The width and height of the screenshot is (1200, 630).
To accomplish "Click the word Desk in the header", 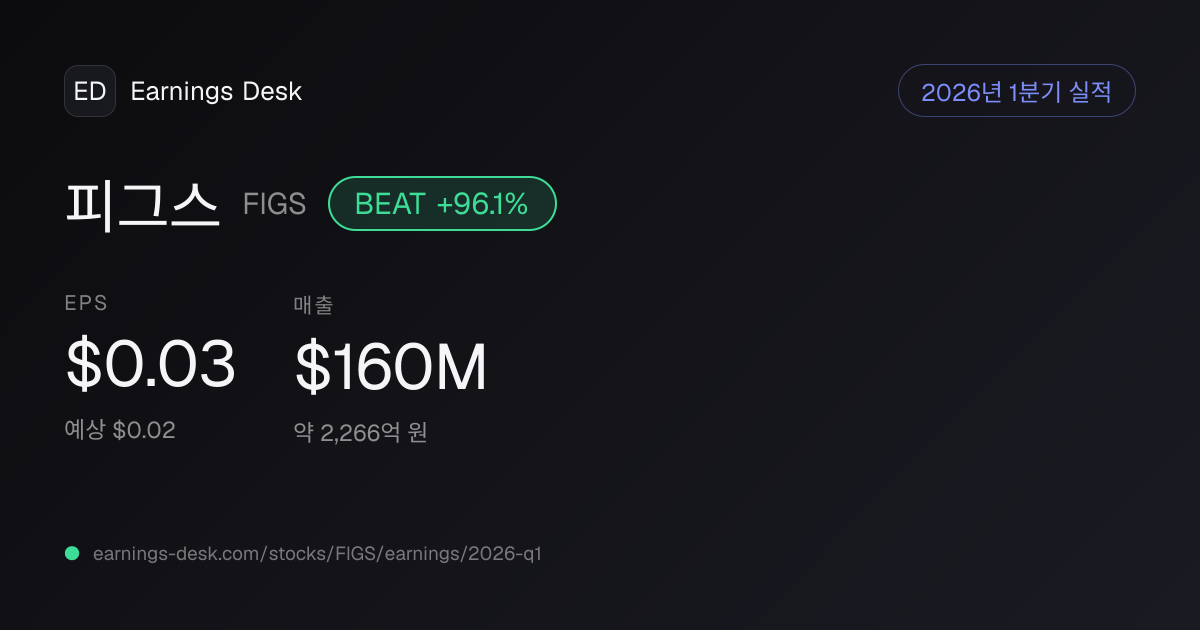I will coord(272,91).
